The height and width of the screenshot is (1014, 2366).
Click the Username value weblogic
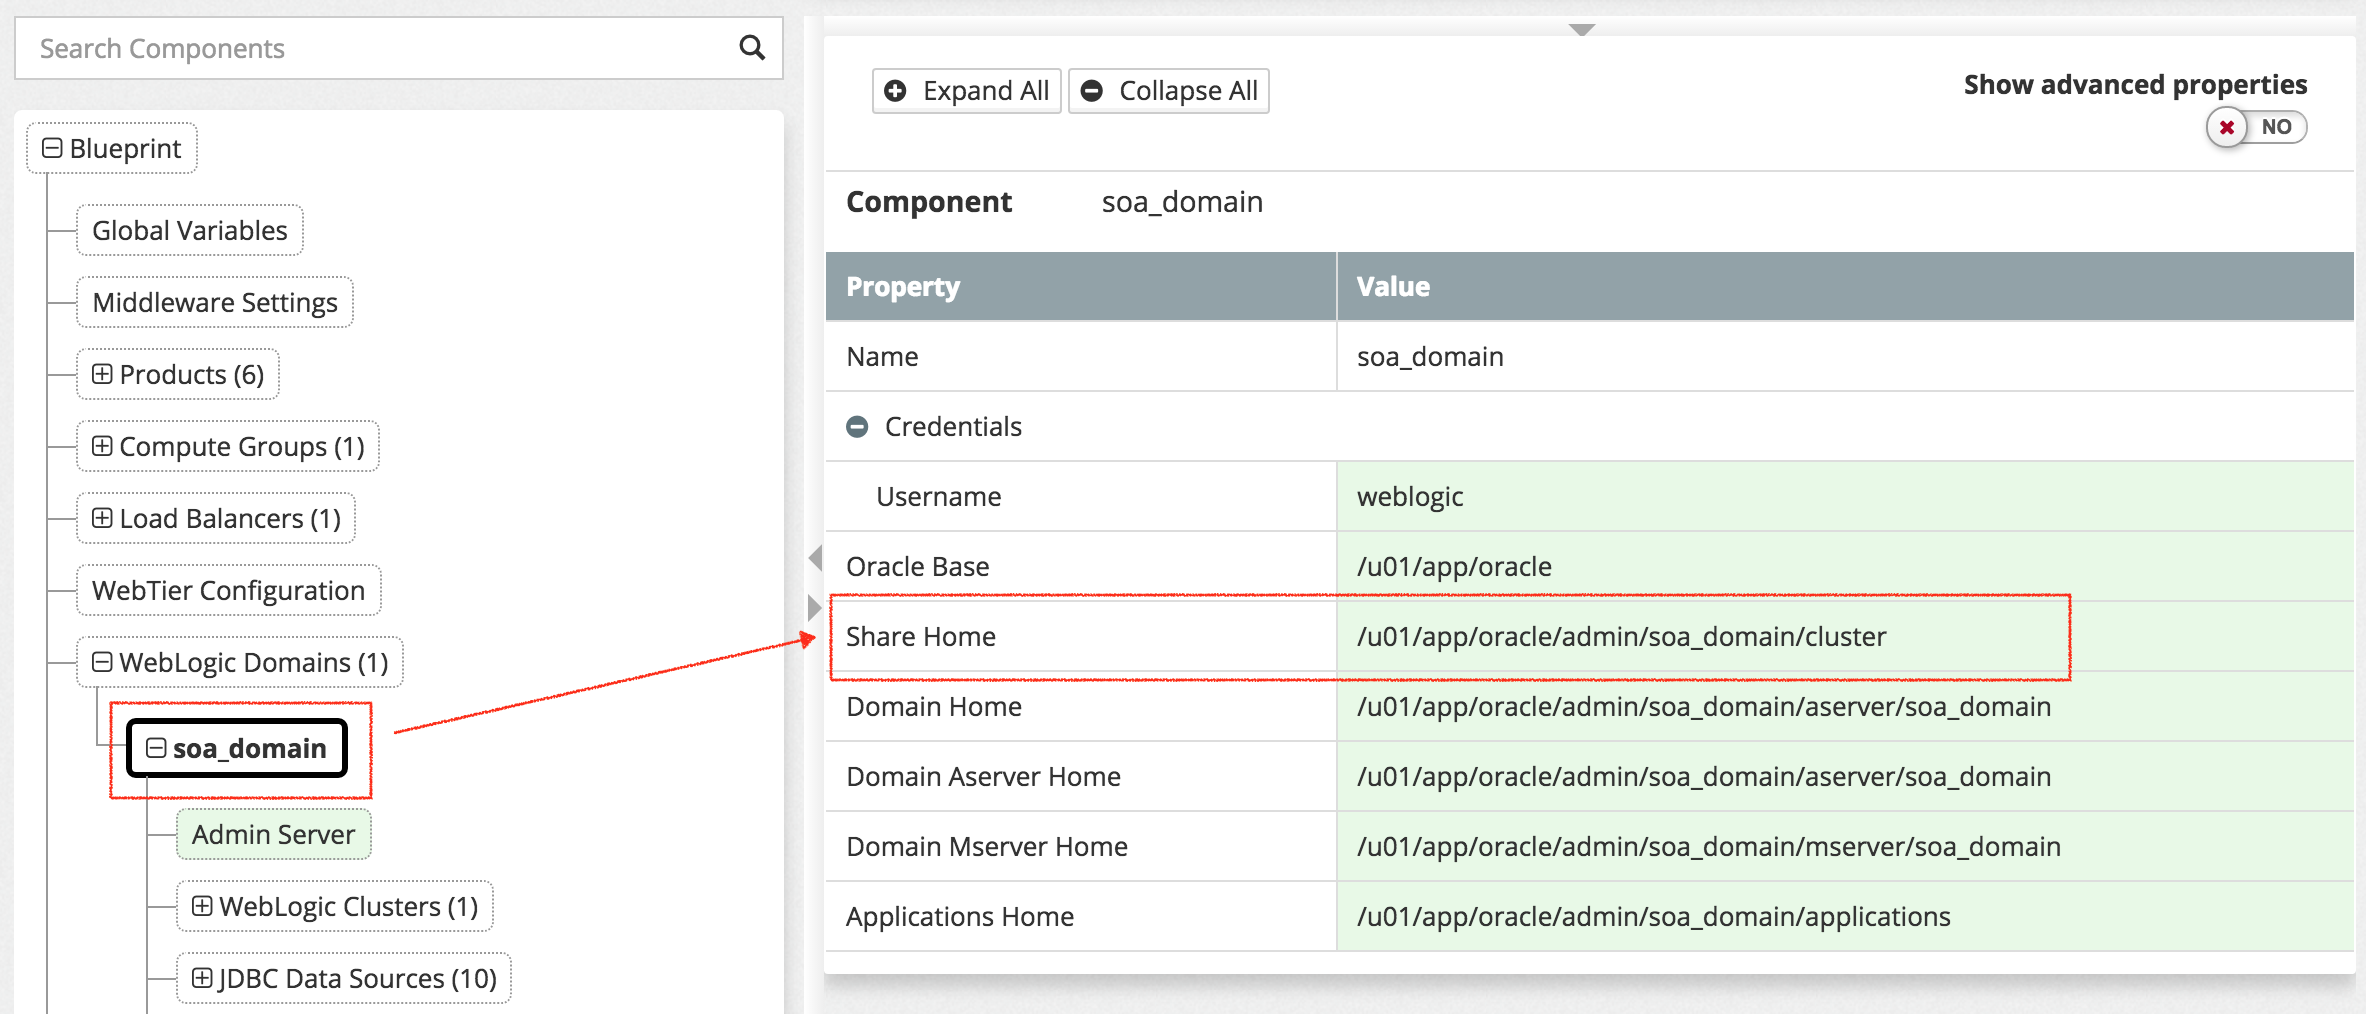coord(1410,497)
